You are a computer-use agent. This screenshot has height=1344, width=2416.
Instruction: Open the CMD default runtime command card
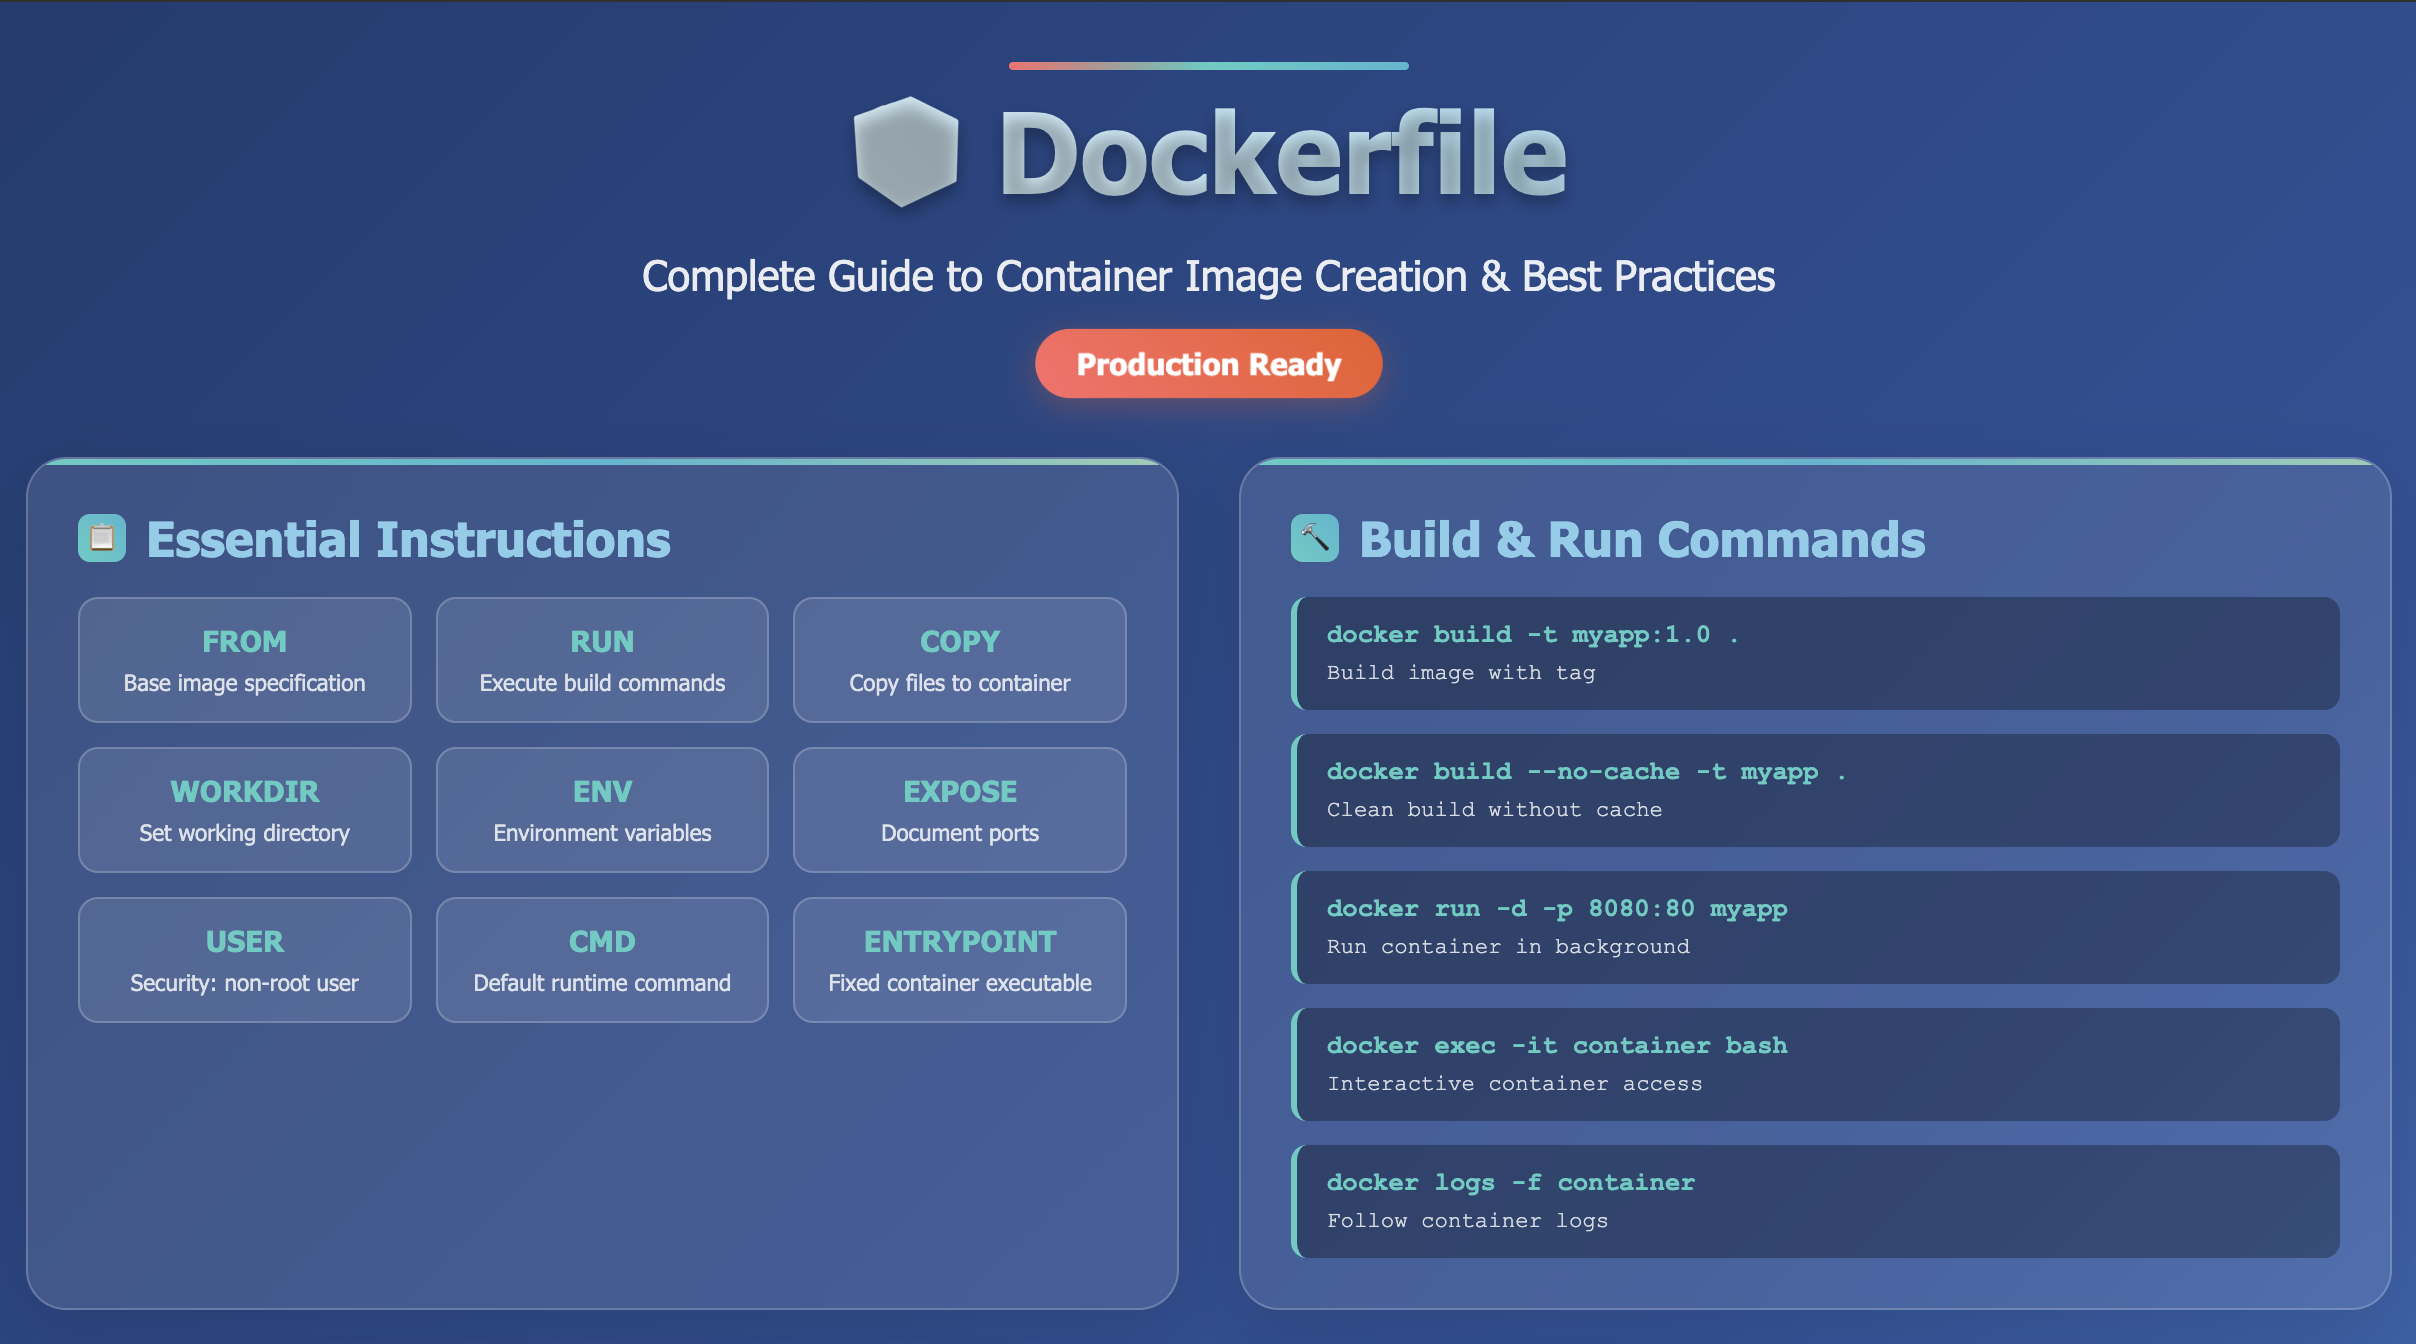pyautogui.click(x=602, y=960)
